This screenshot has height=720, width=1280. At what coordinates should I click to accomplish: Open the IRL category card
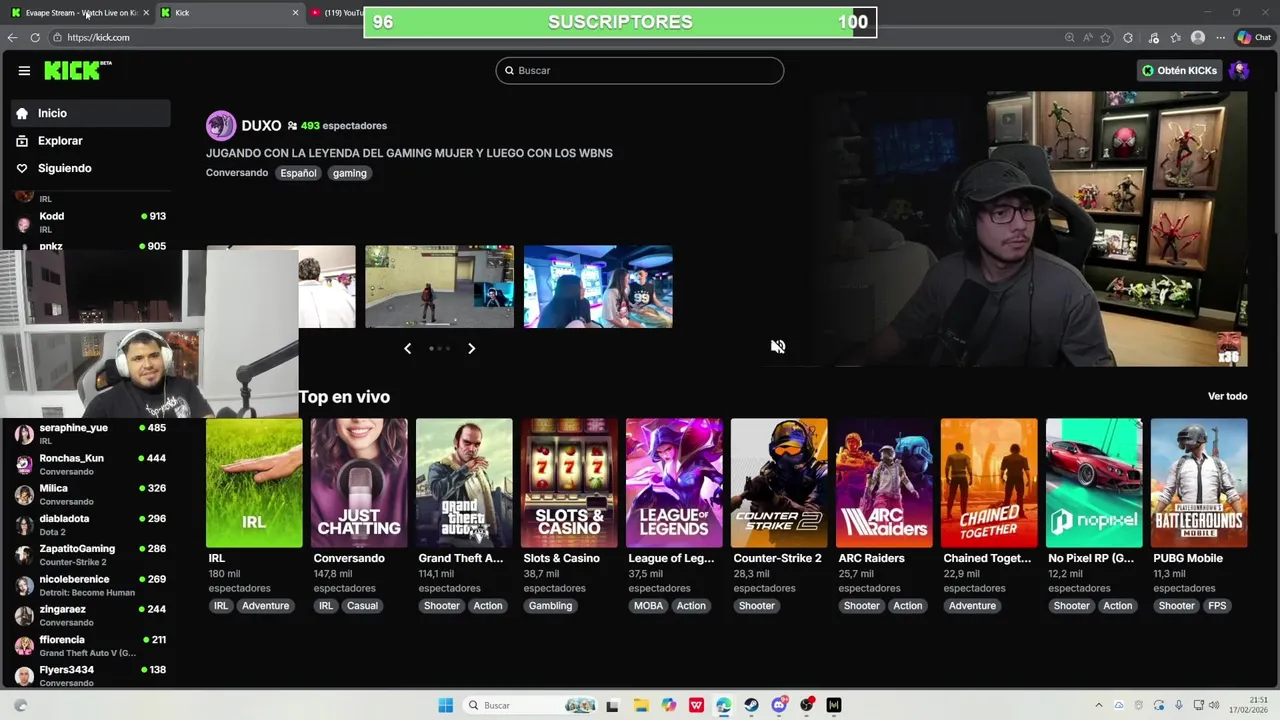[x=254, y=483]
